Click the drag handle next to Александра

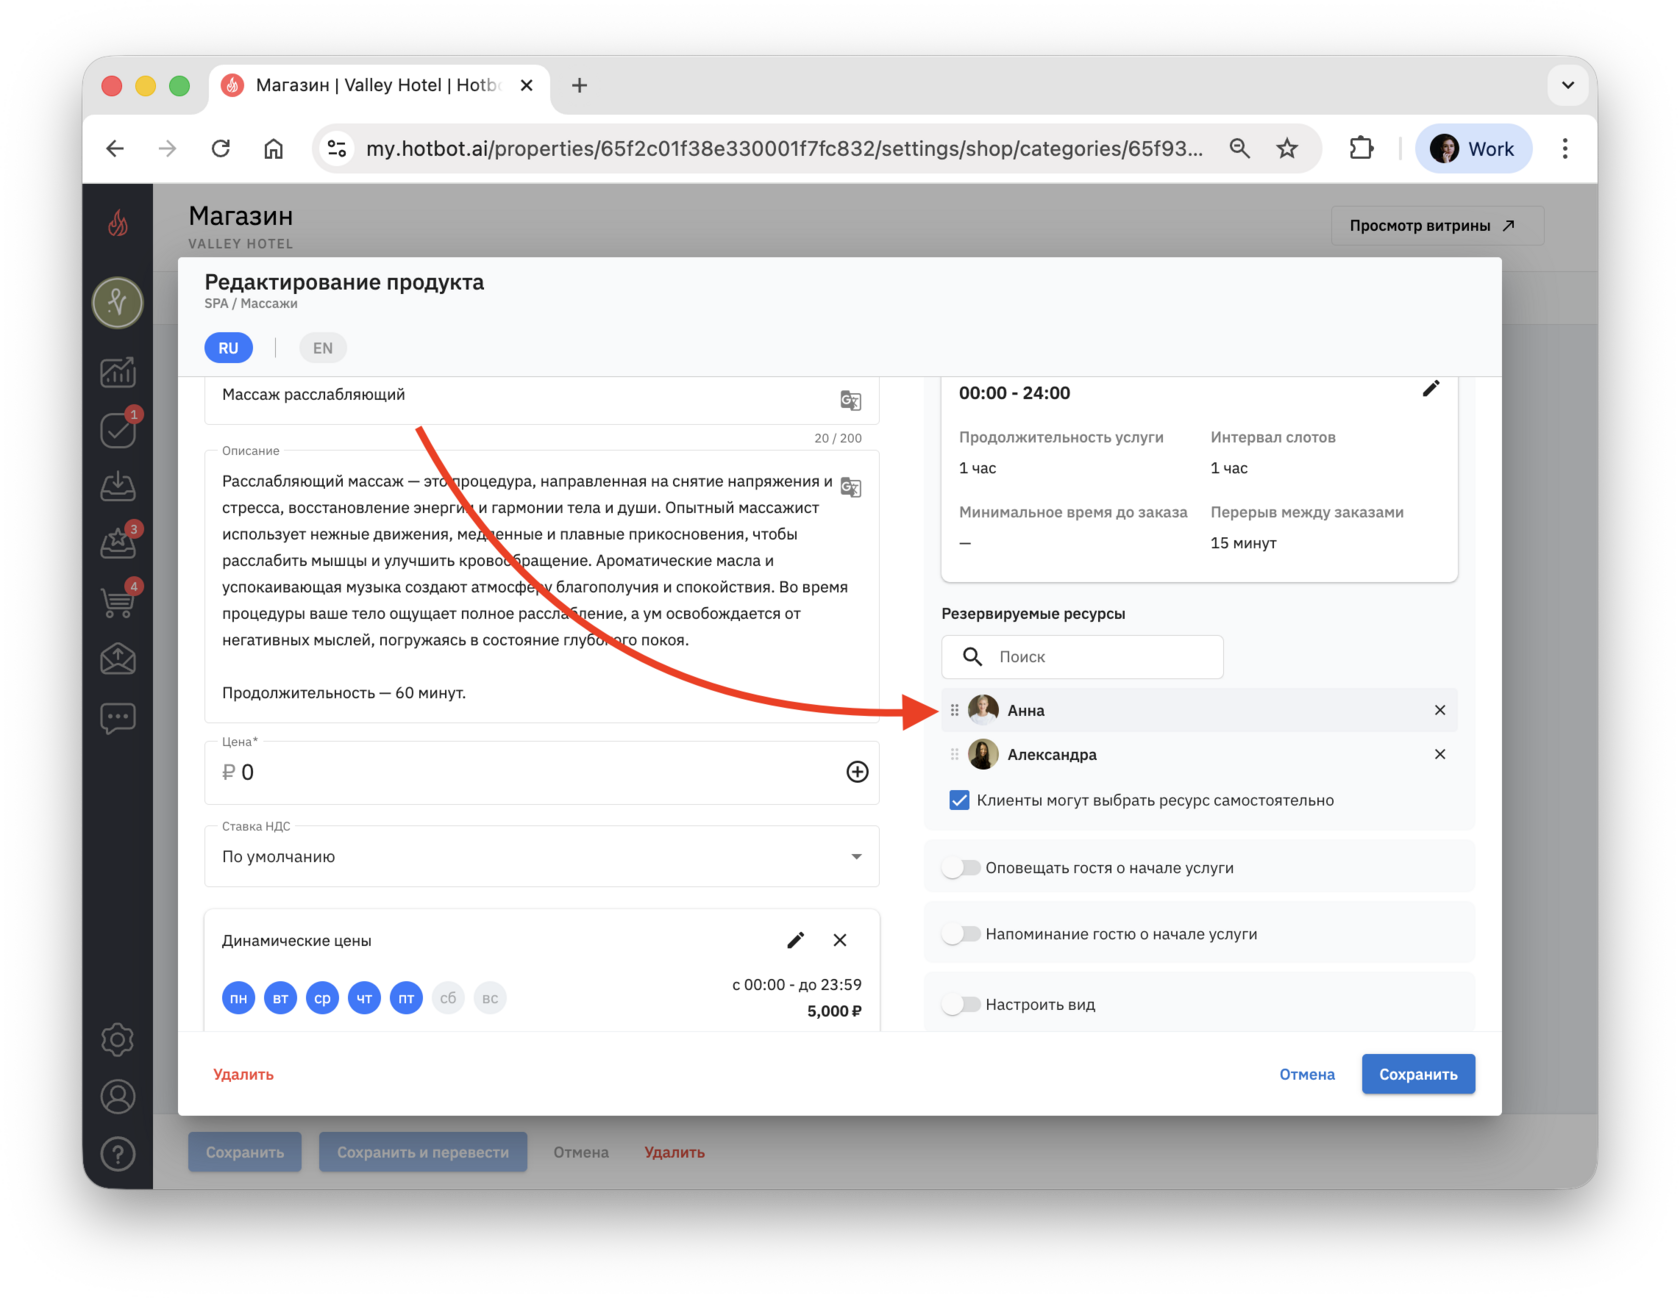pyautogui.click(x=954, y=754)
